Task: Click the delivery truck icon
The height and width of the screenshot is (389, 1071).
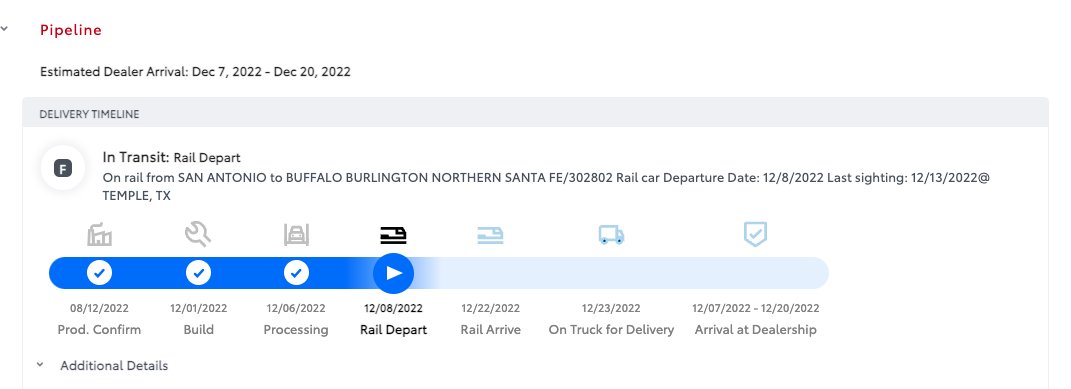Action: pos(611,235)
